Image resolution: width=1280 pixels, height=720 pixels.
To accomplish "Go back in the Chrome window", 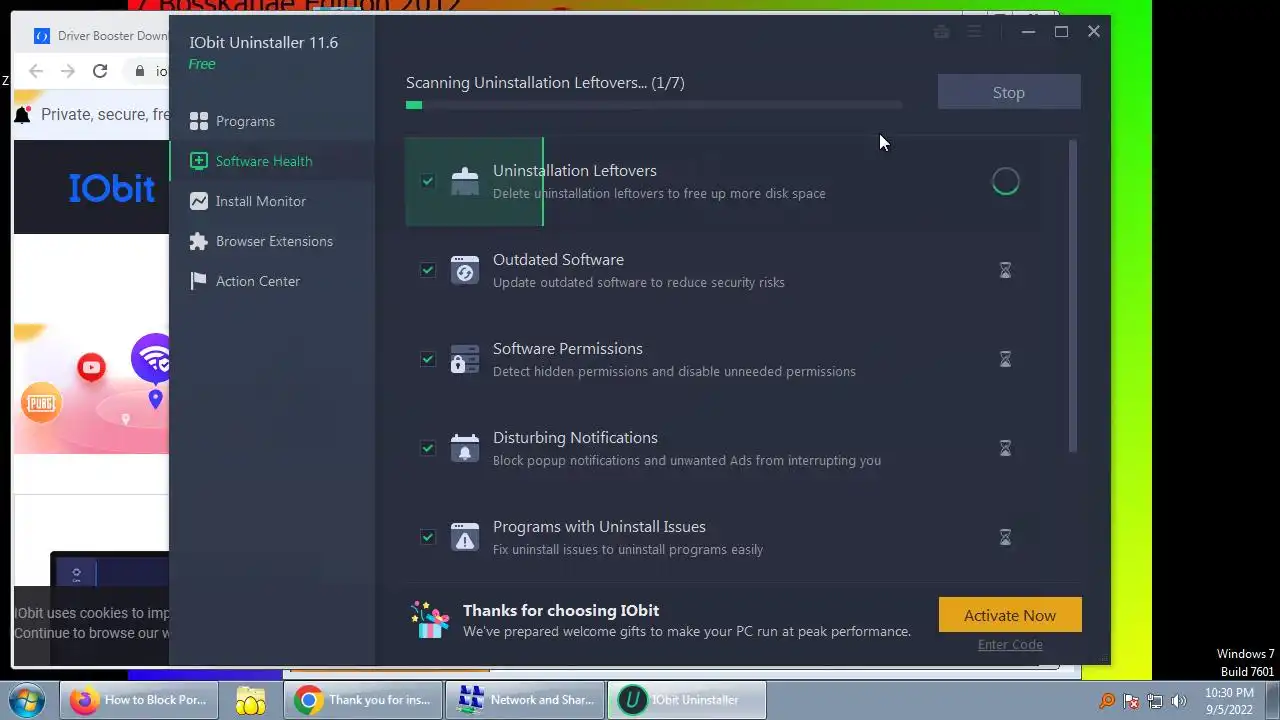I will click(x=36, y=71).
